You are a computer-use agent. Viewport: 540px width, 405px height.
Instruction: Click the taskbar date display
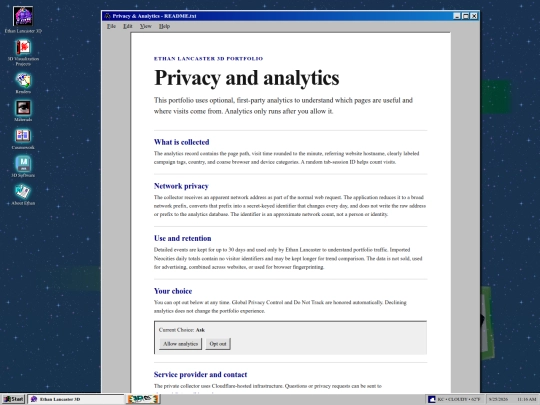pyautogui.click(x=498, y=399)
